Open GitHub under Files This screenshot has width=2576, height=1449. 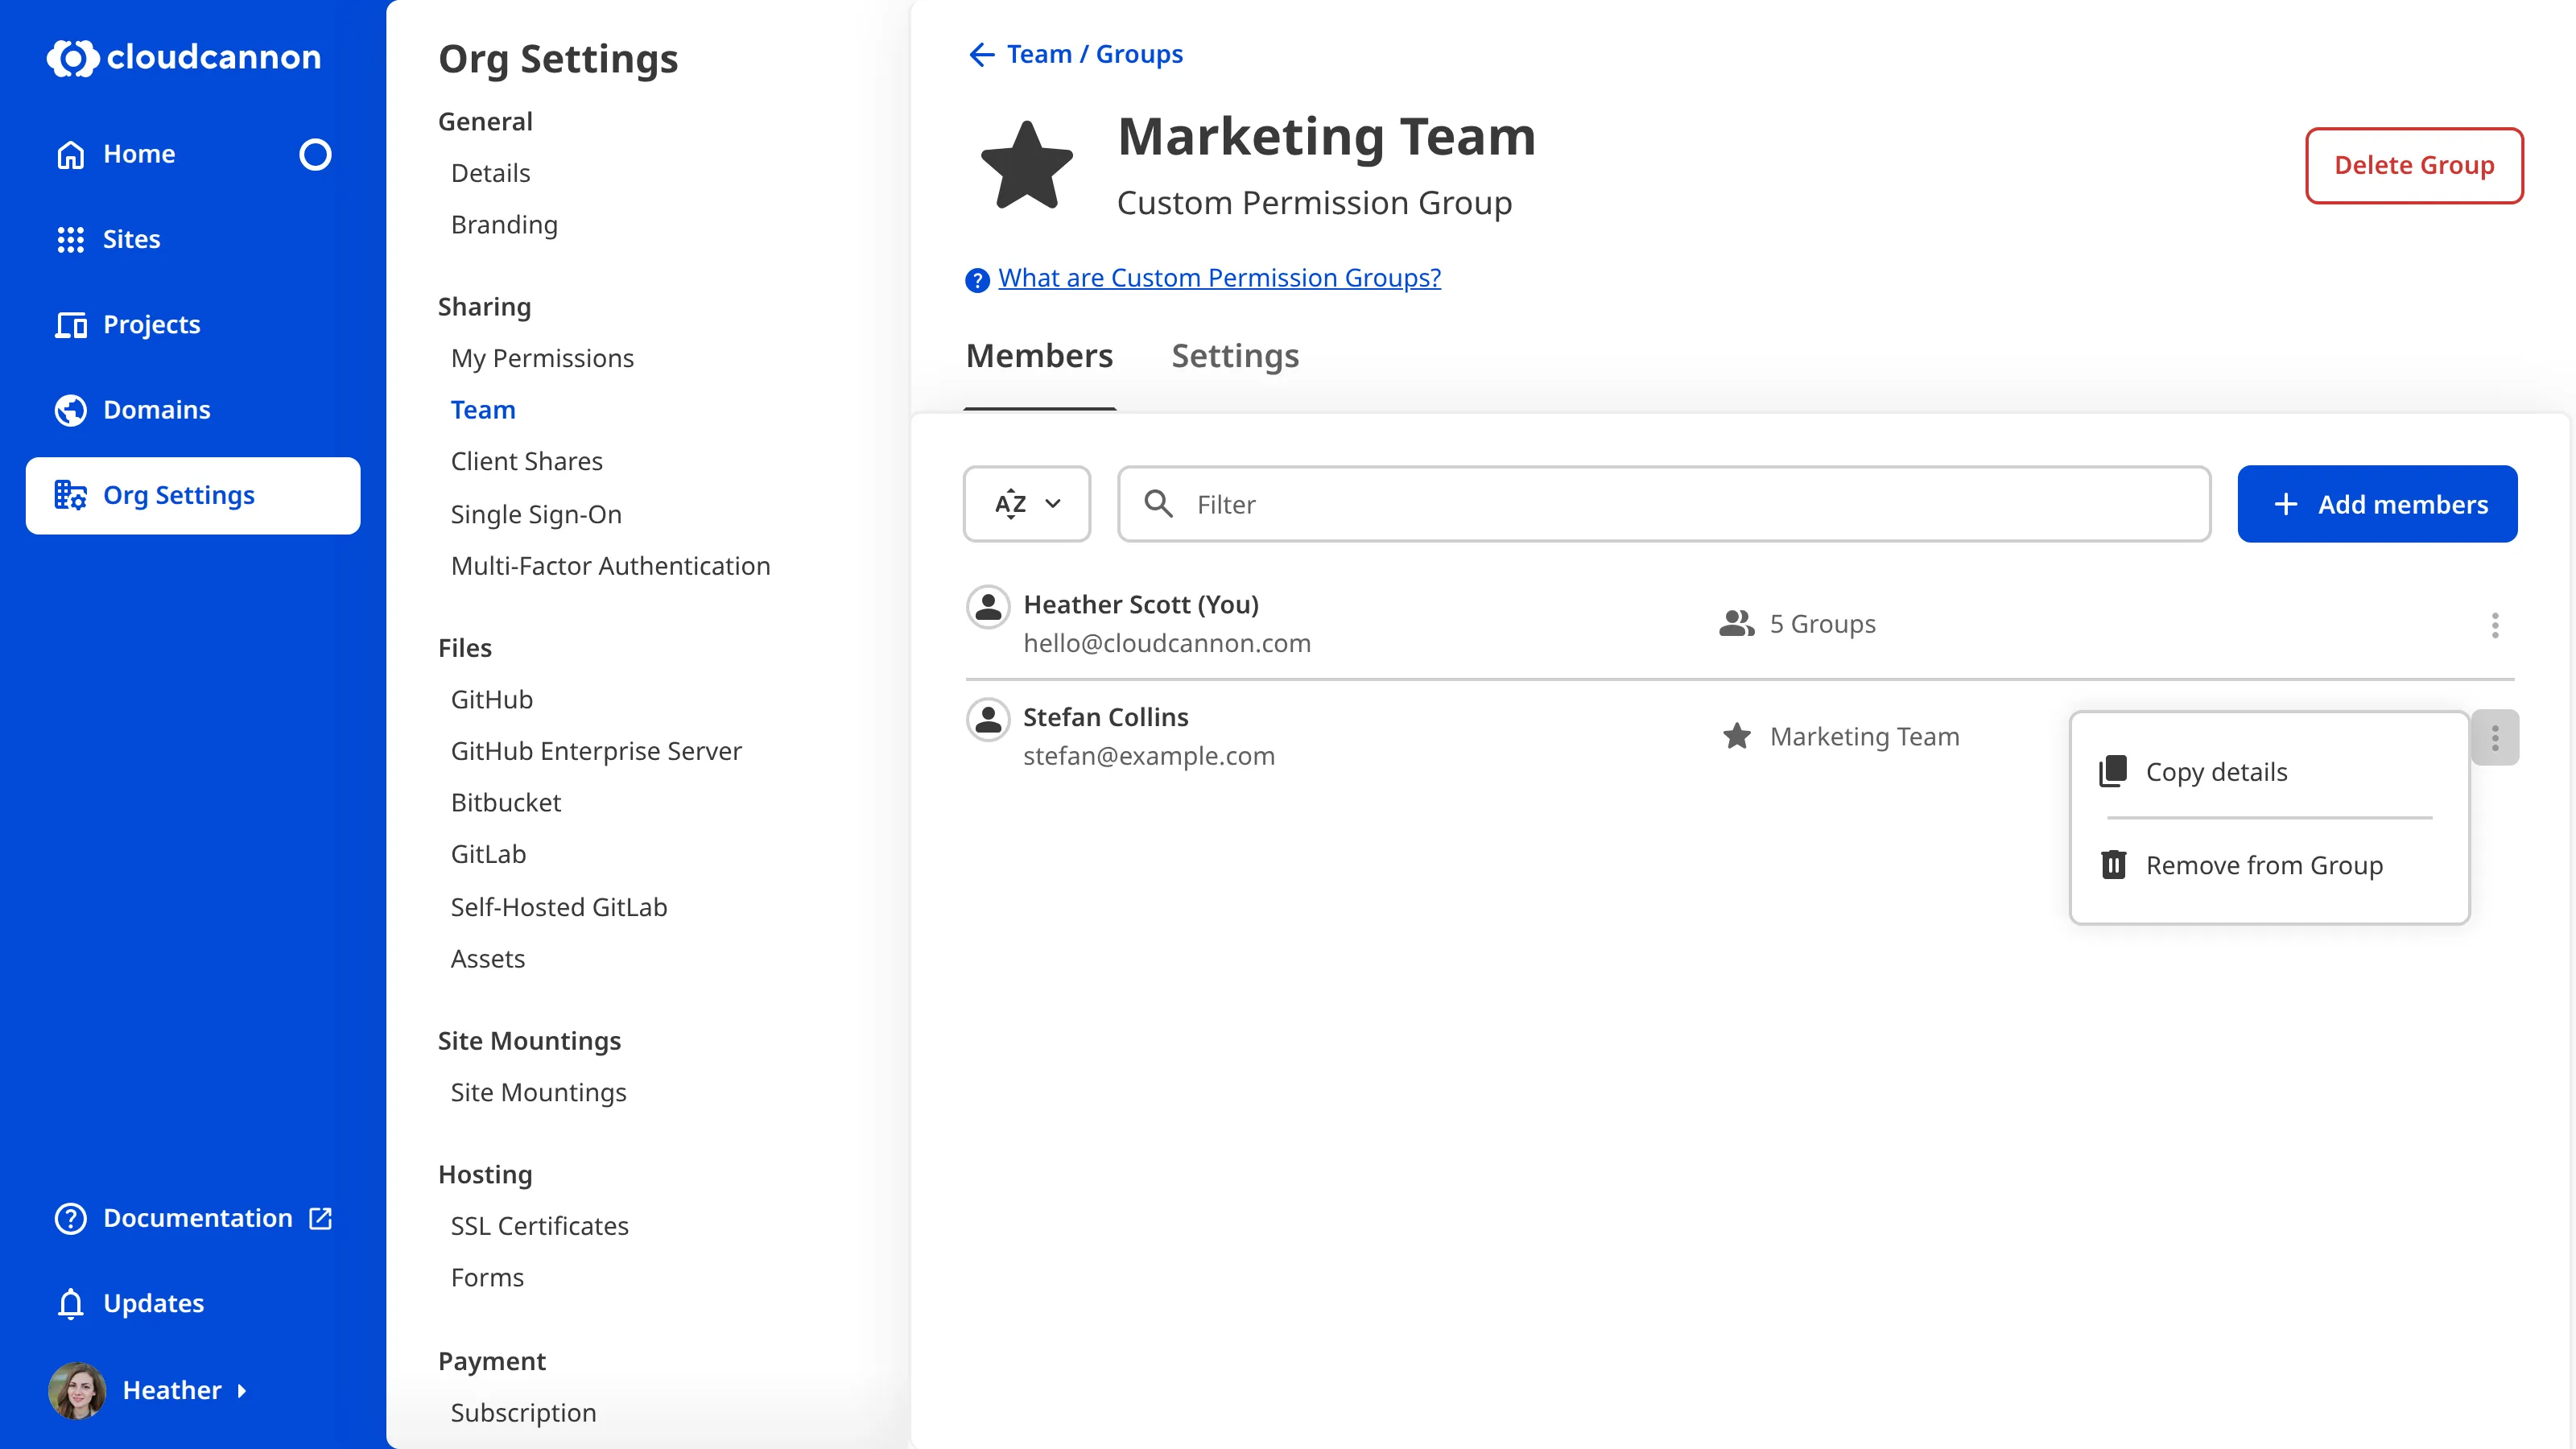[491, 699]
